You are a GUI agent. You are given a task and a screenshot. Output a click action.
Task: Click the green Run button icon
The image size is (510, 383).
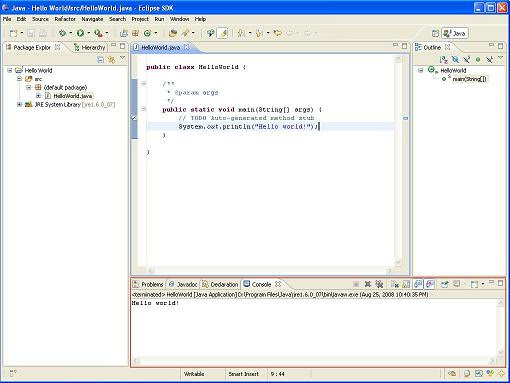pos(80,33)
